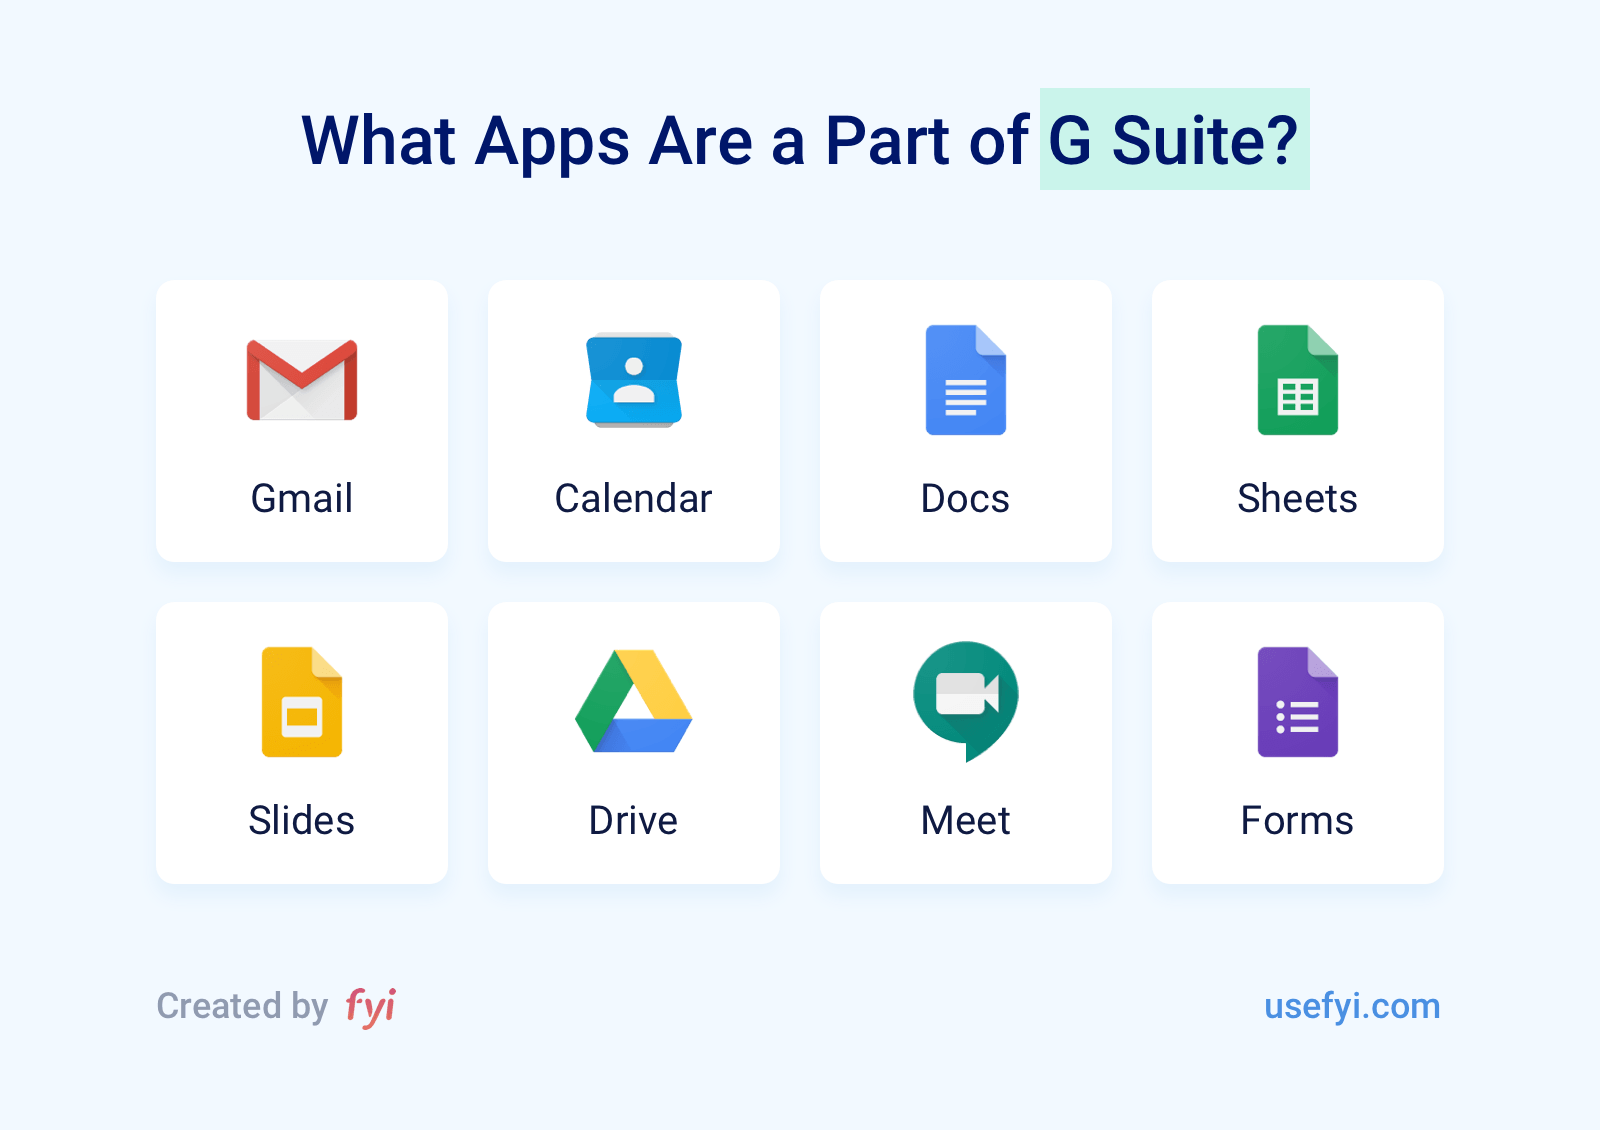Select the "Slides" text label
This screenshot has width=1600, height=1130.
[x=302, y=820]
